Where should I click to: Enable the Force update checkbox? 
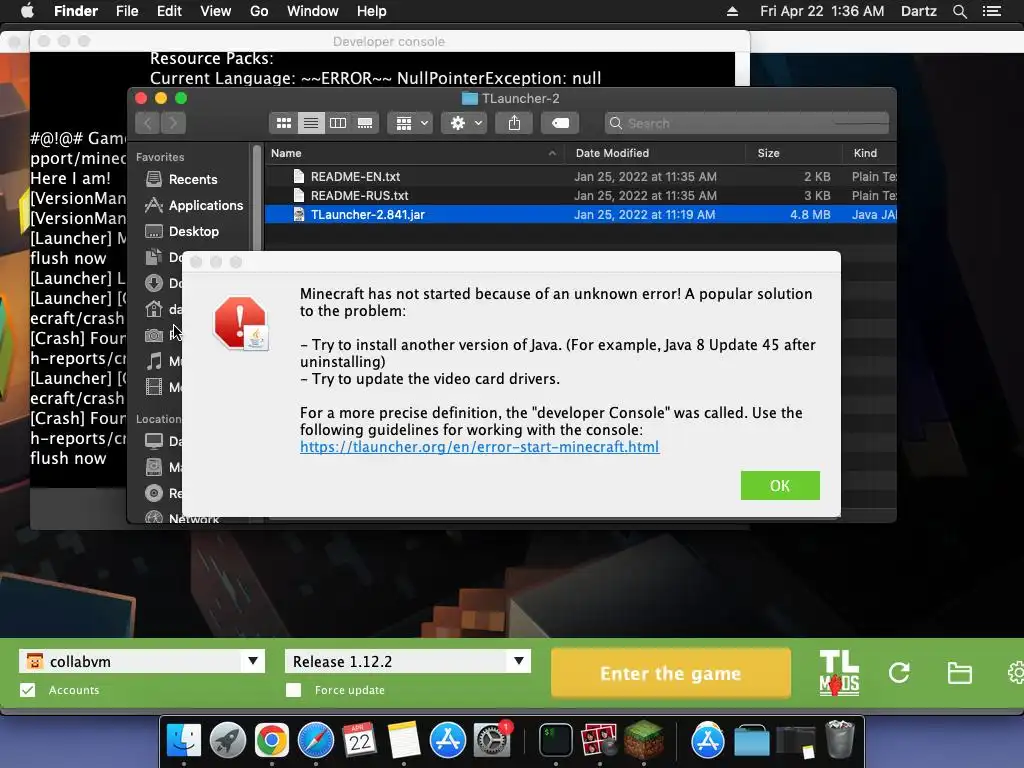(293, 690)
